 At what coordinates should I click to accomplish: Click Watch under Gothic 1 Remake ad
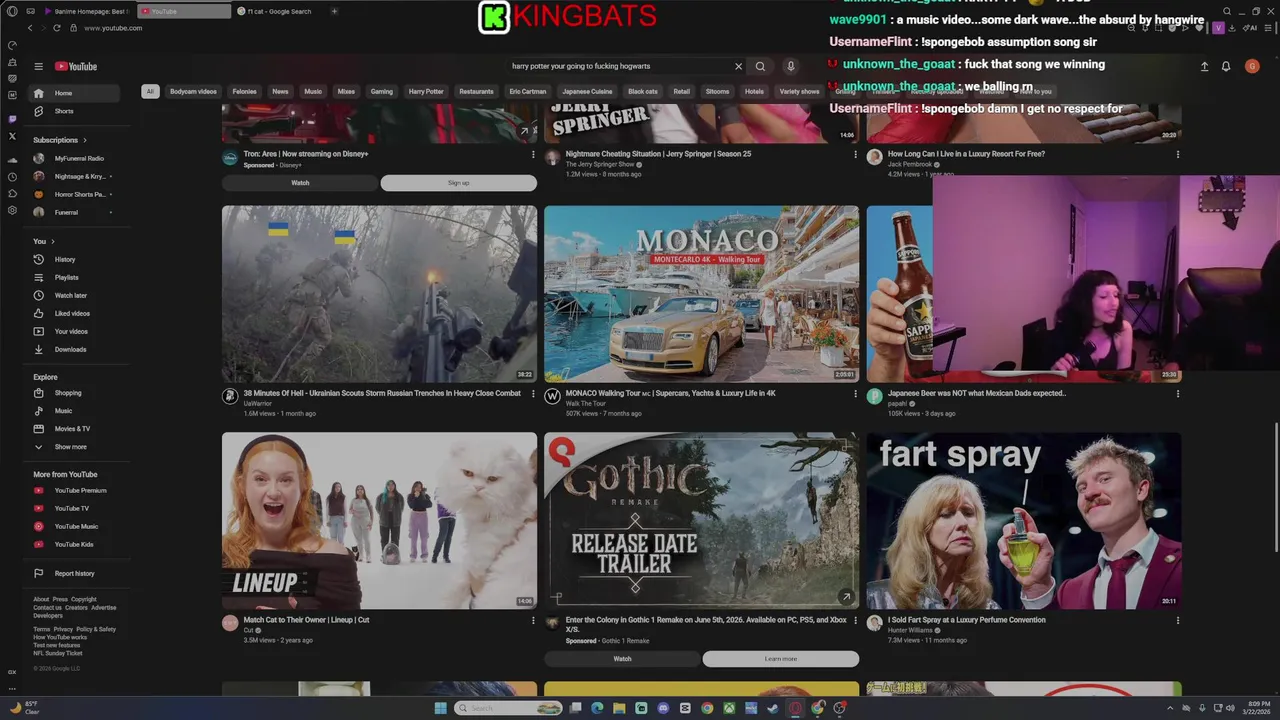622,659
